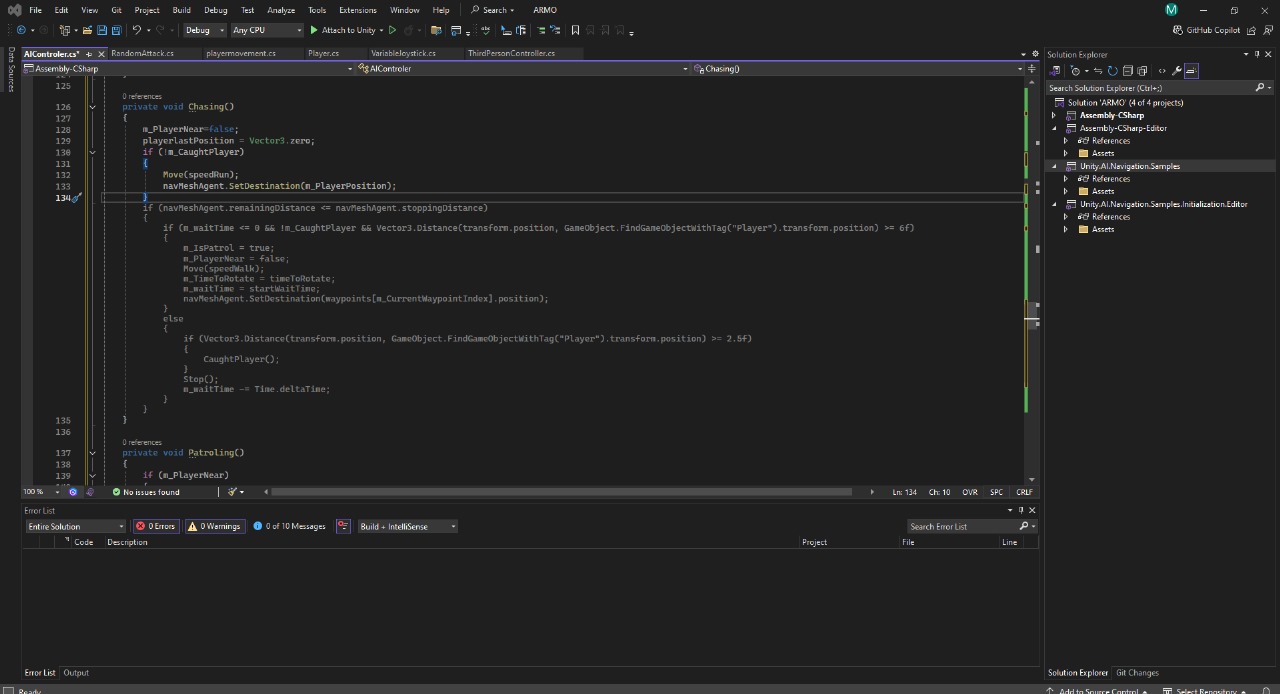This screenshot has width=1280, height=694.
Task: Click the Undo arrow icon
Action: (x=137, y=30)
